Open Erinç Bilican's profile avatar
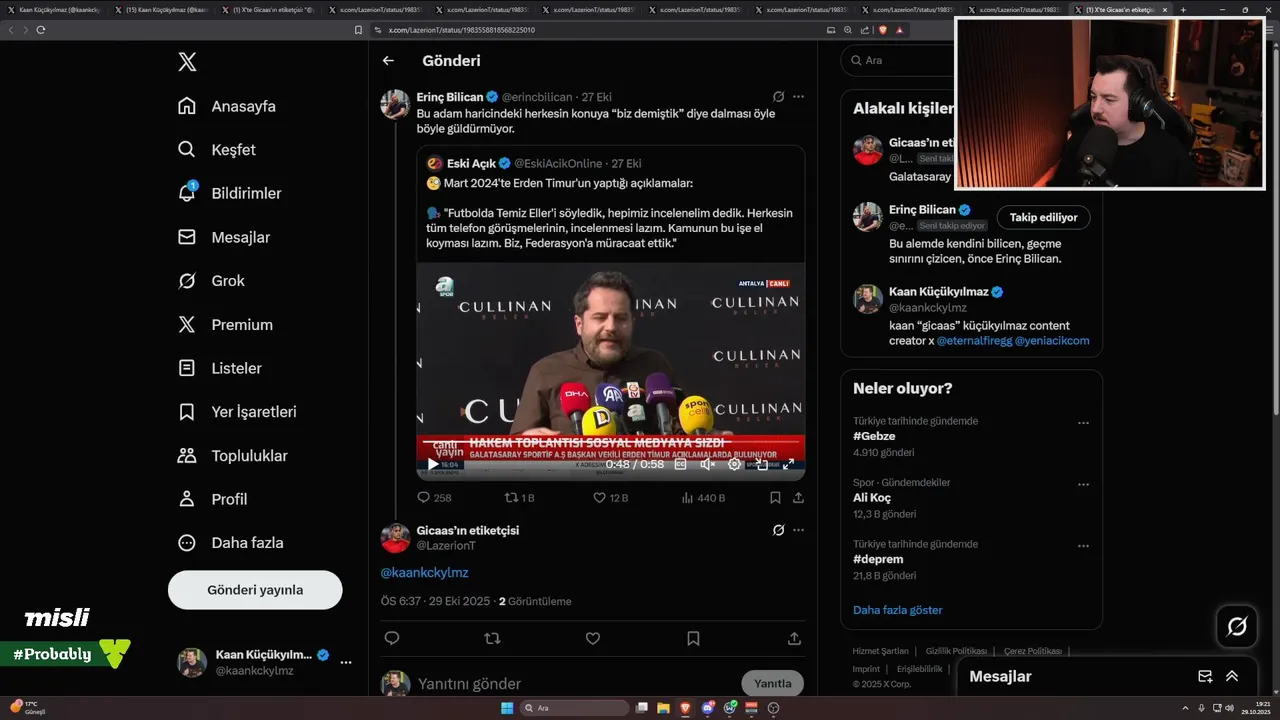 [395, 104]
